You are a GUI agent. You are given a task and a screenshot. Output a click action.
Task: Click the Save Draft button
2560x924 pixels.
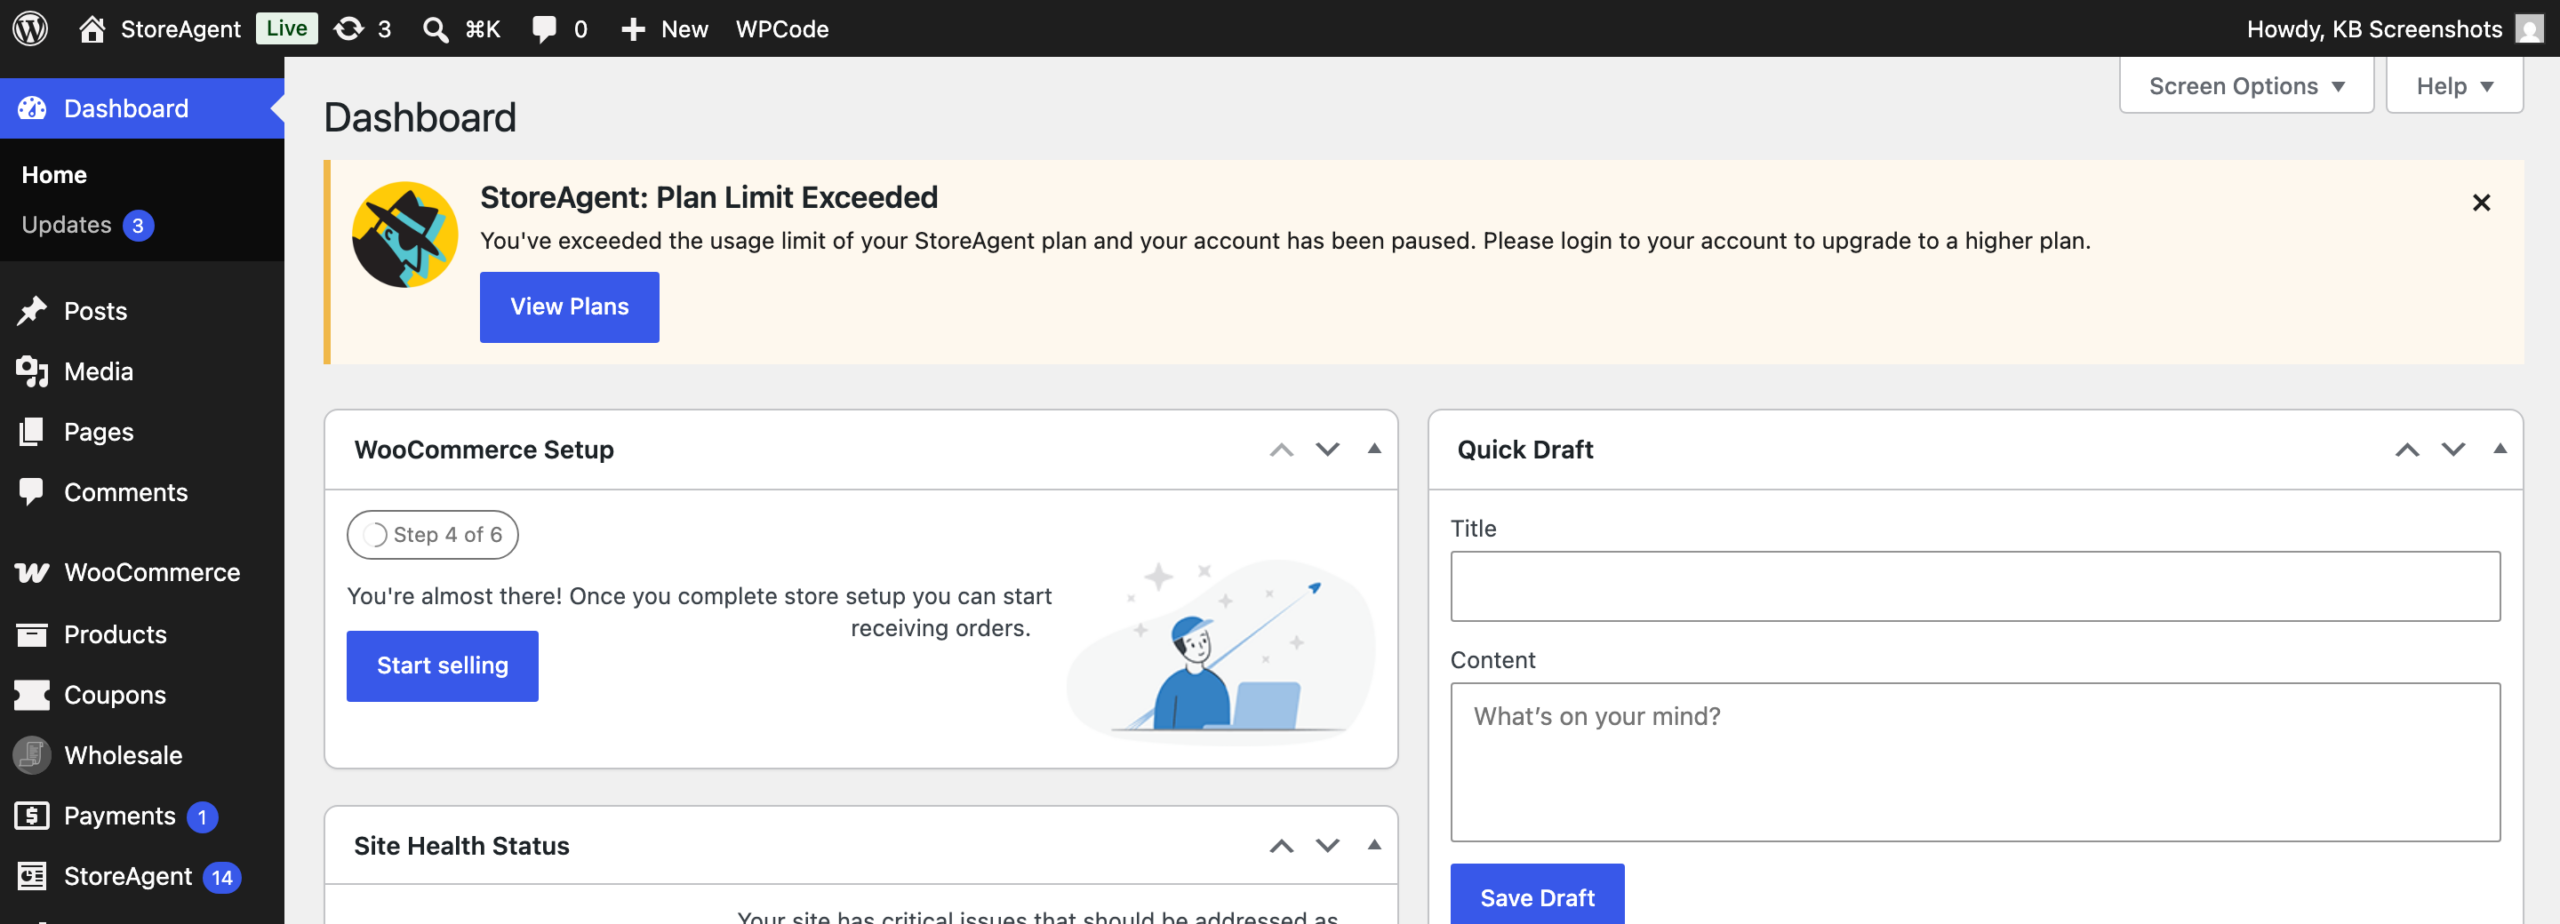tap(1537, 896)
